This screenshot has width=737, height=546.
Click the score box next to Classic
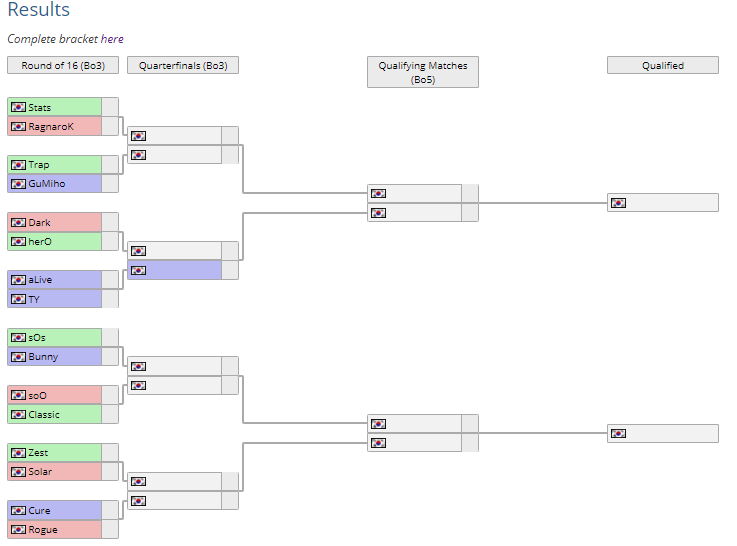(110, 414)
